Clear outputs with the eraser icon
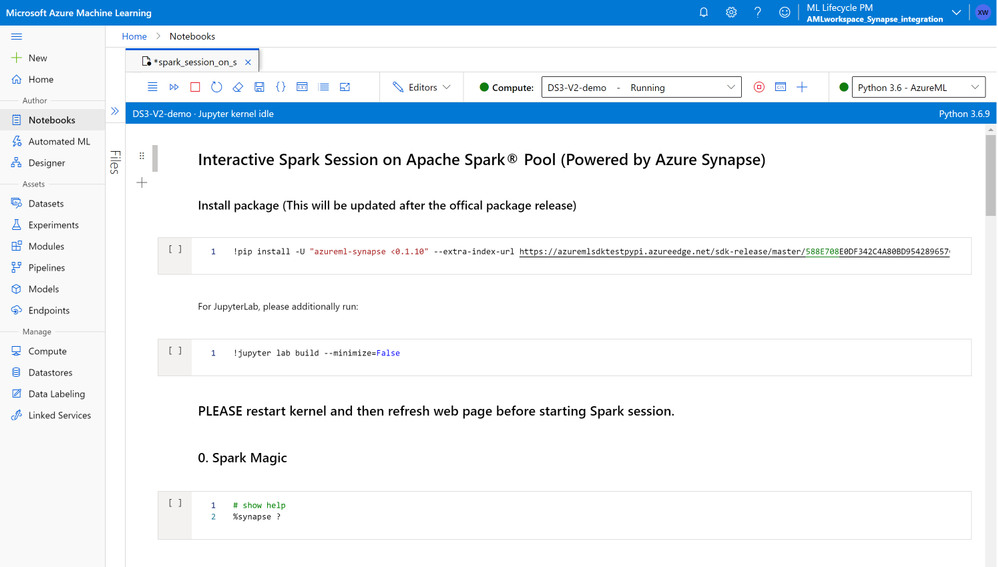Viewport: 998px width, 567px height. click(x=238, y=87)
